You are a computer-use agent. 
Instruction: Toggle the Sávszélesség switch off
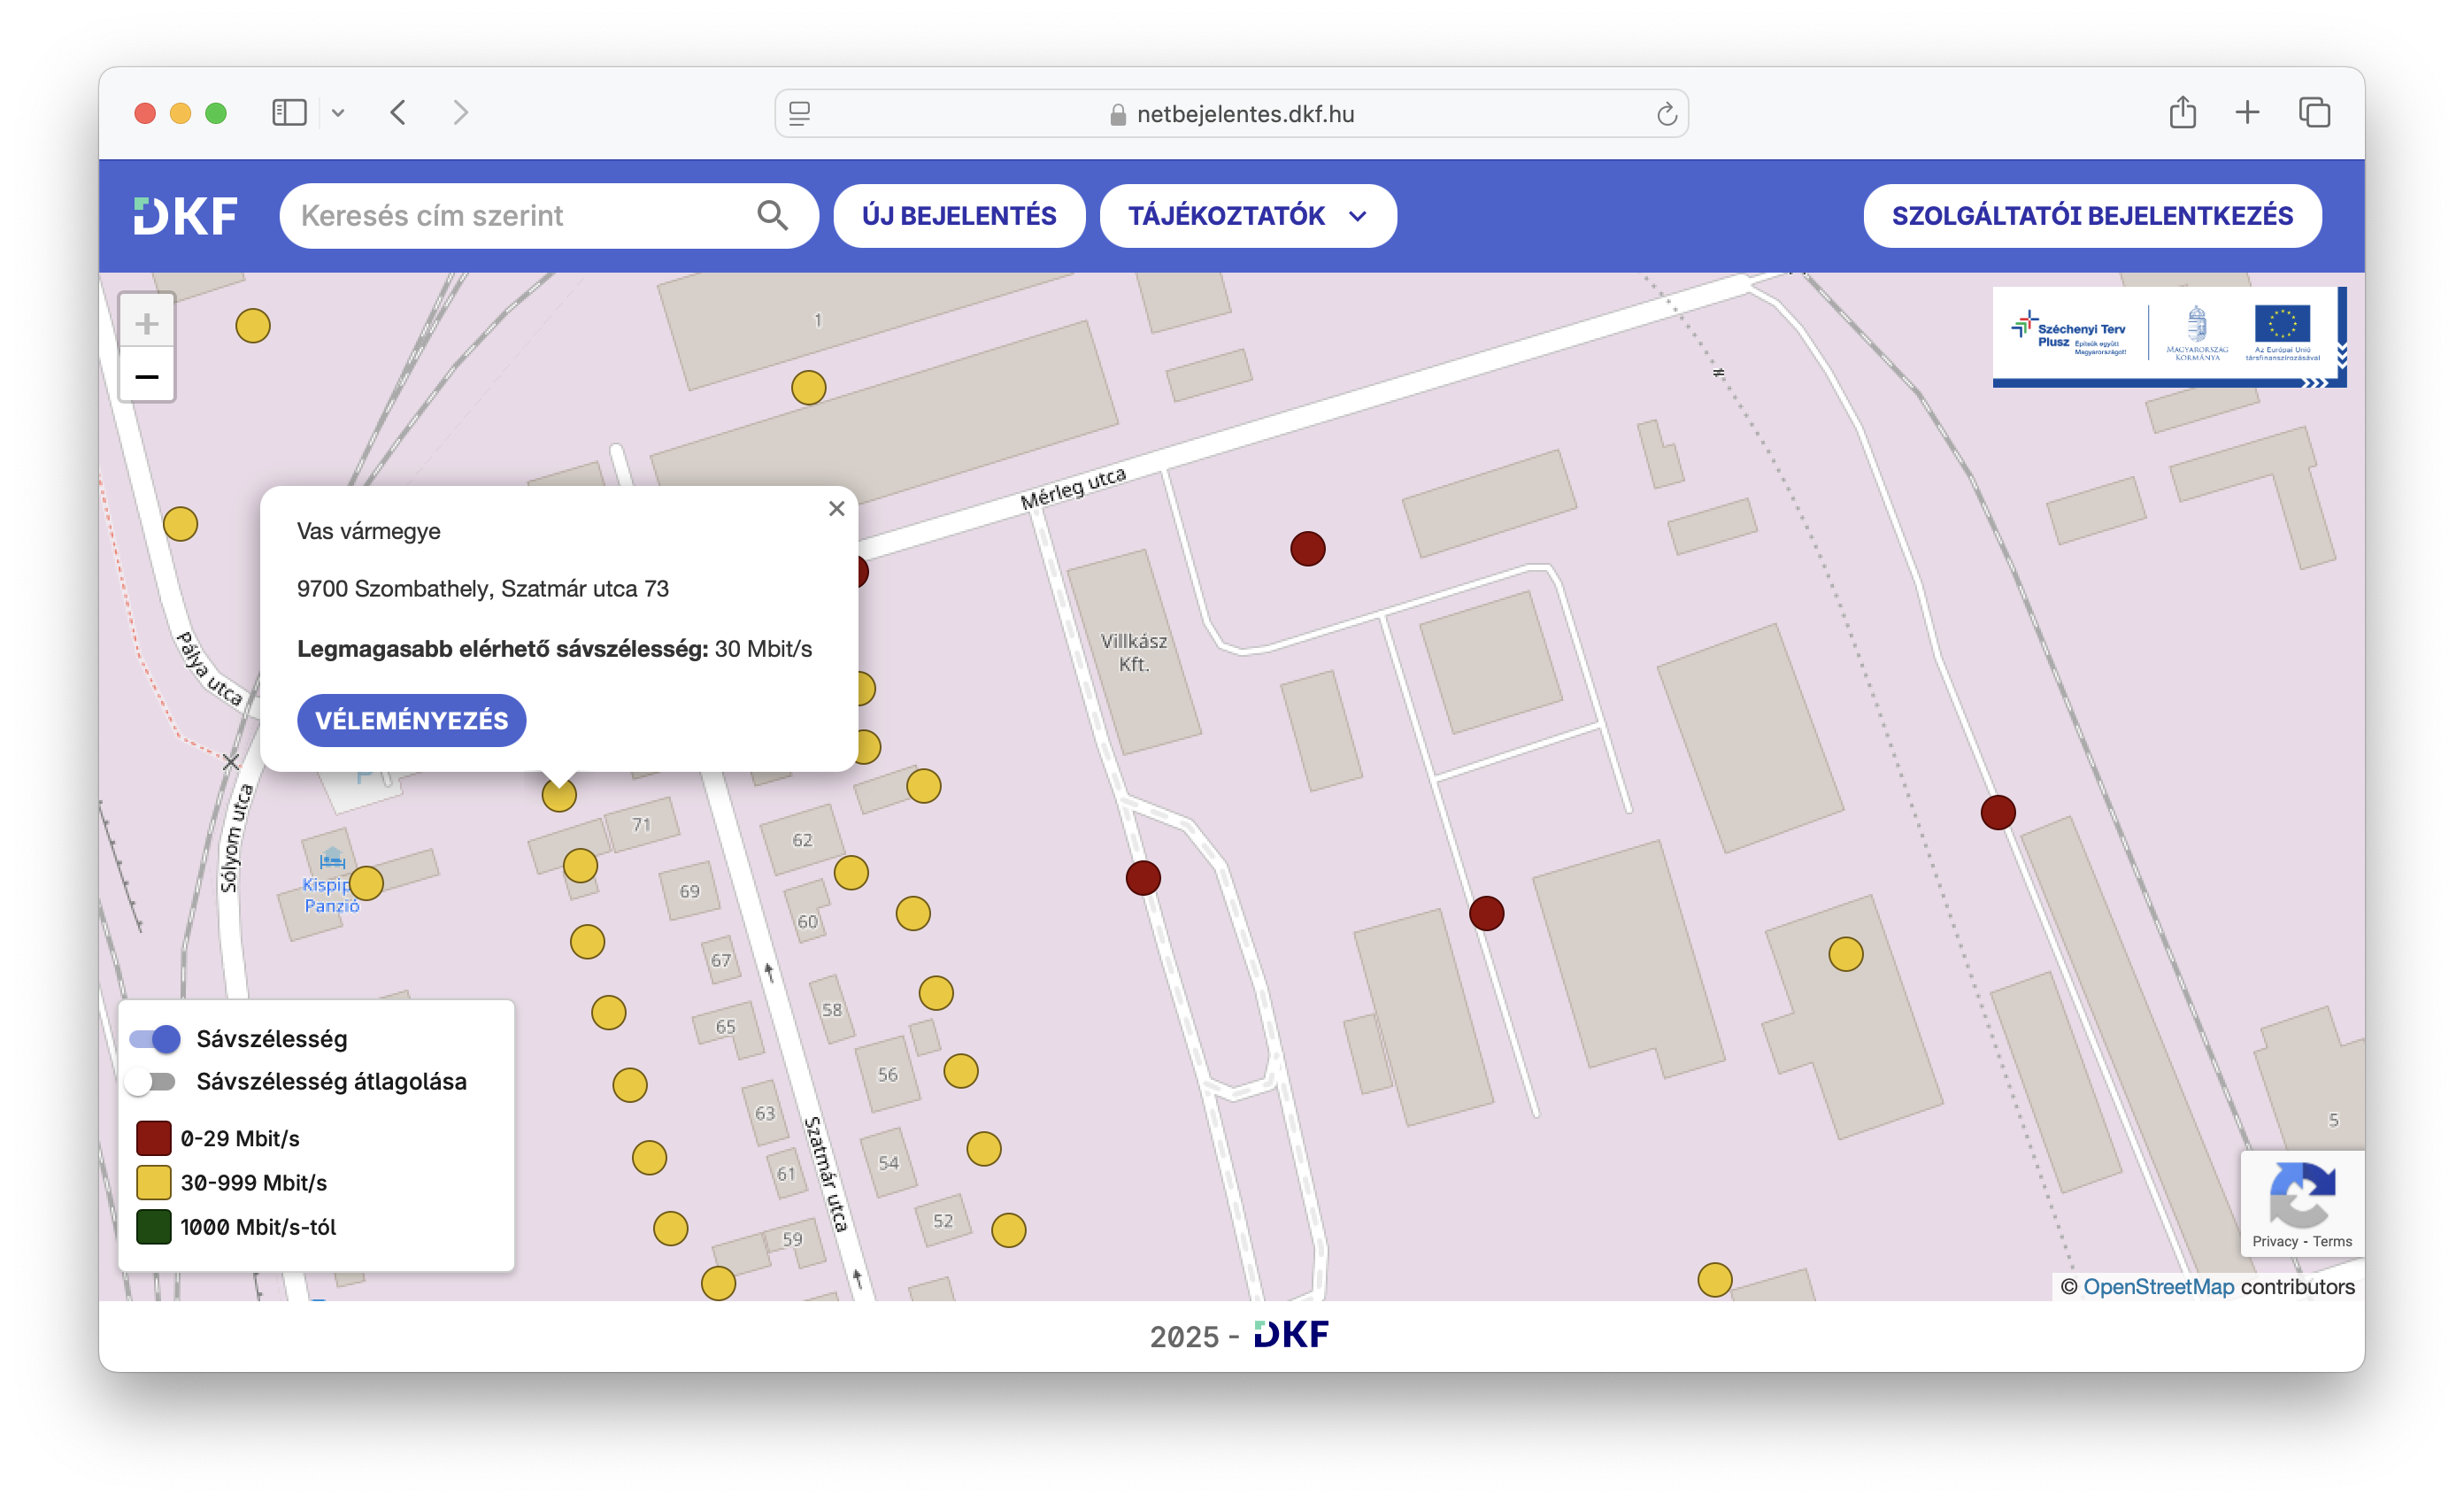point(155,1039)
